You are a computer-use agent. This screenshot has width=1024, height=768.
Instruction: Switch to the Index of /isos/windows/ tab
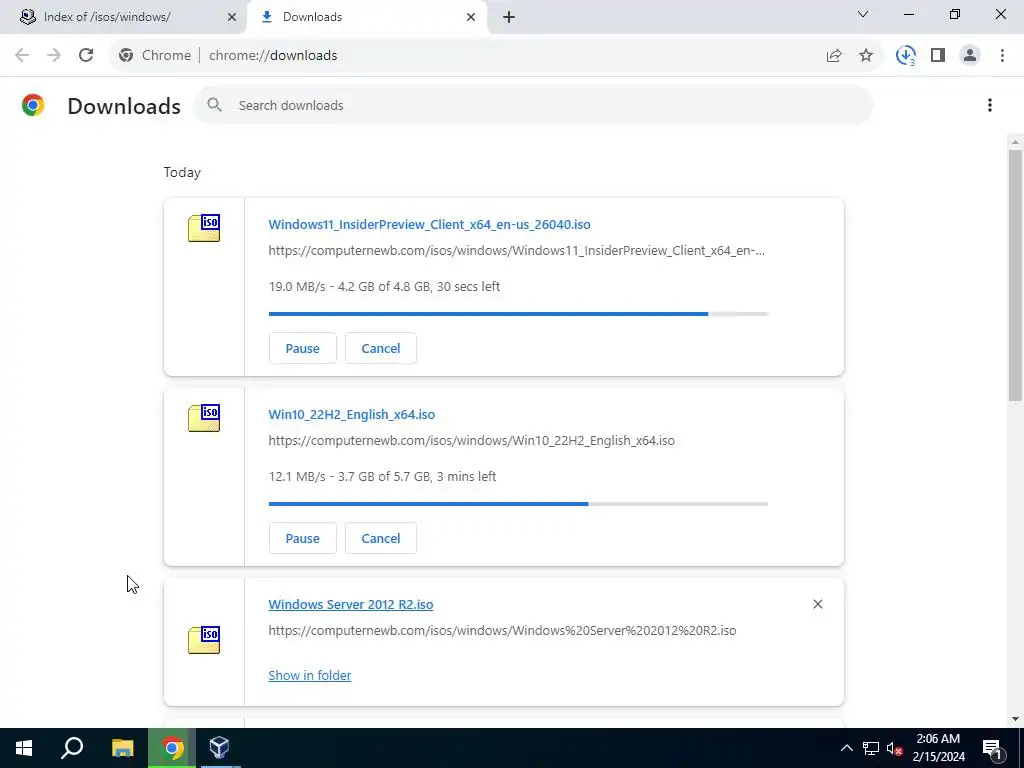click(123, 17)
